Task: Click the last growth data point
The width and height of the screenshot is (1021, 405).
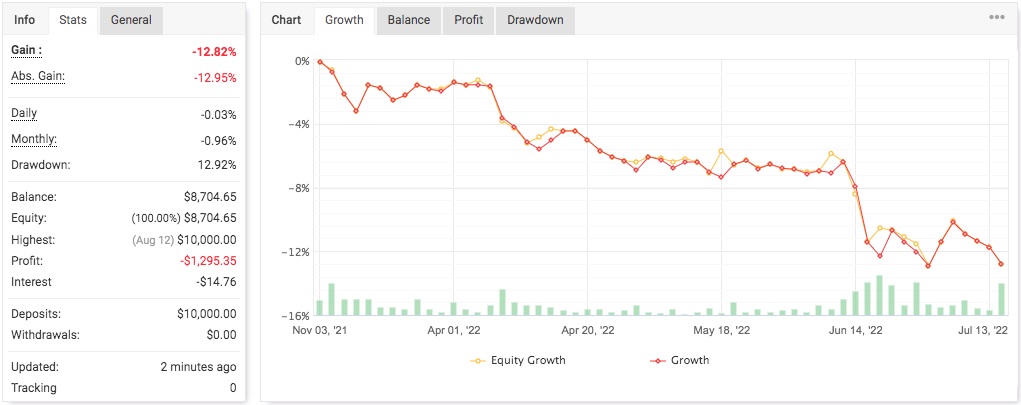Action: click(x=1001, y=264)
